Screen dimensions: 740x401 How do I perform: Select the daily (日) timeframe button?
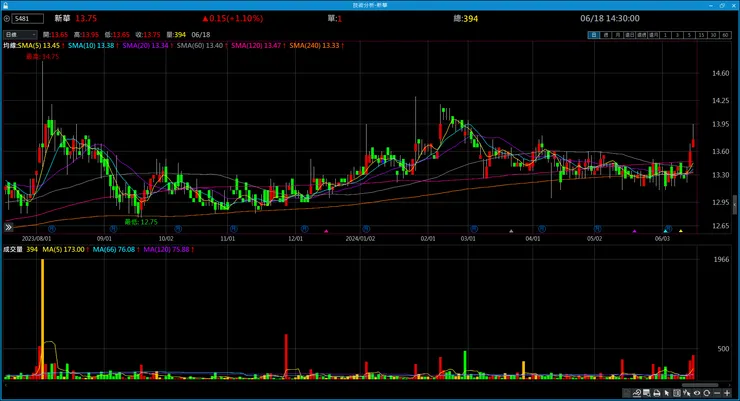pyautogui.click(x=594, y=35)
